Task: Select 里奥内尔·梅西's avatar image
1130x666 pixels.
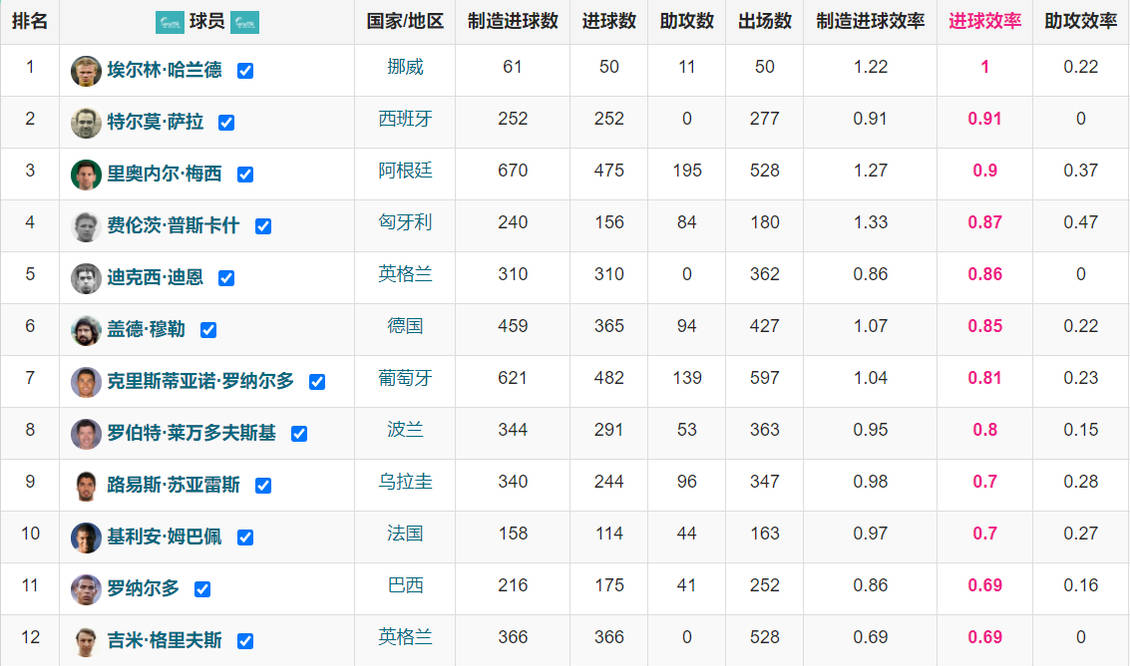Action: pyautogui.click(x=86, y=174)
